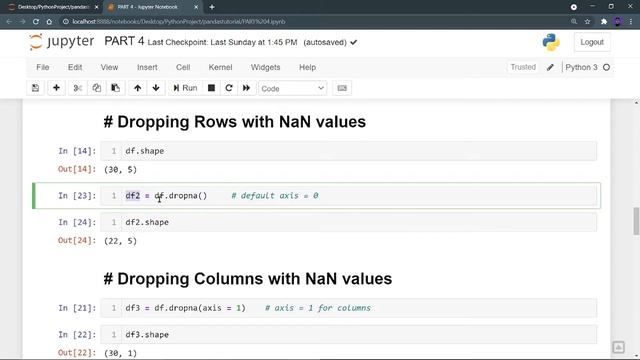Click the Python 3 kernel idle circle

coord(607,67)
